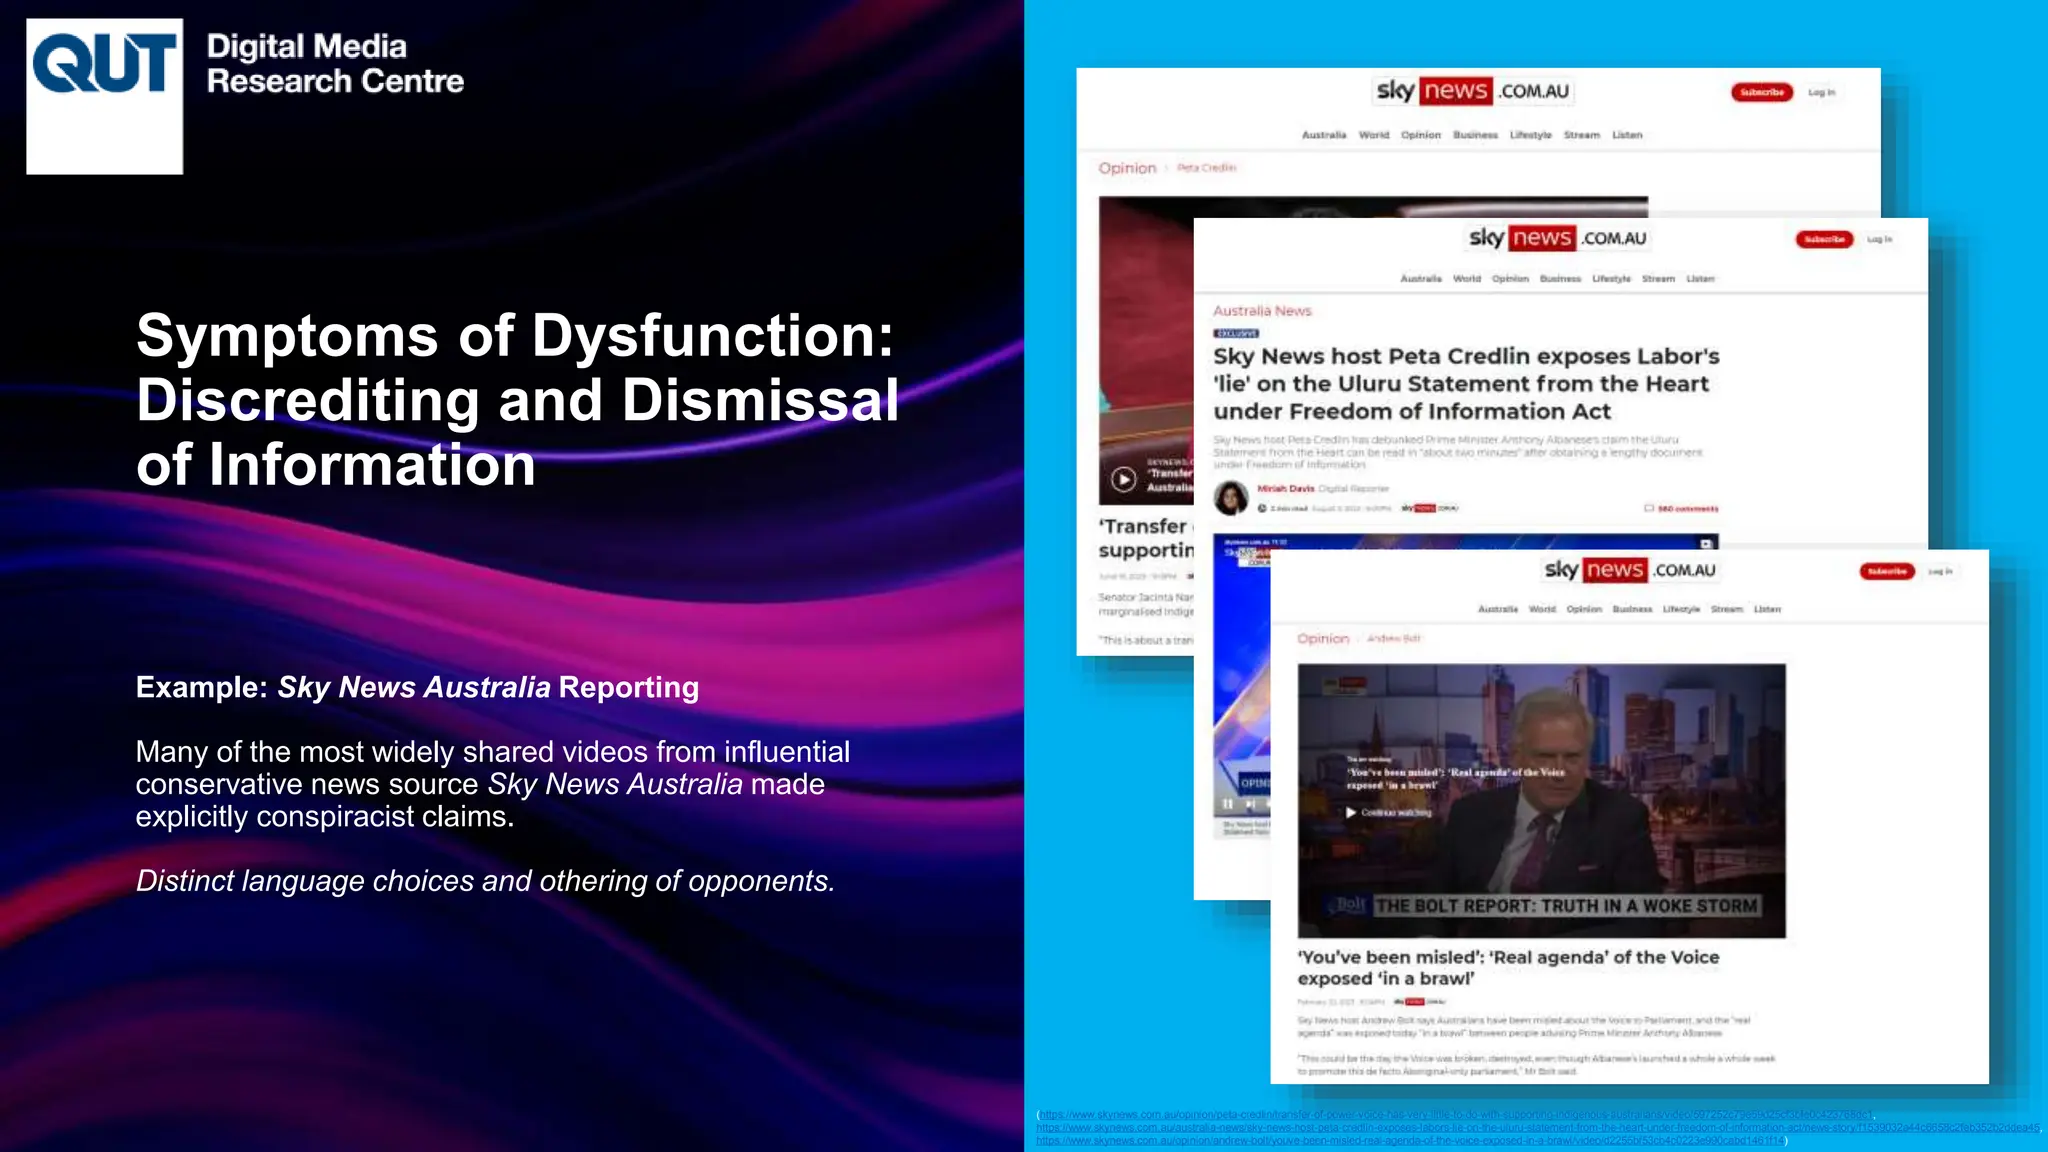Click the small Sky News badge beside the August date
Image resolution: width=2048 pixels, height=1152 pixels.
pos(1429,508)
